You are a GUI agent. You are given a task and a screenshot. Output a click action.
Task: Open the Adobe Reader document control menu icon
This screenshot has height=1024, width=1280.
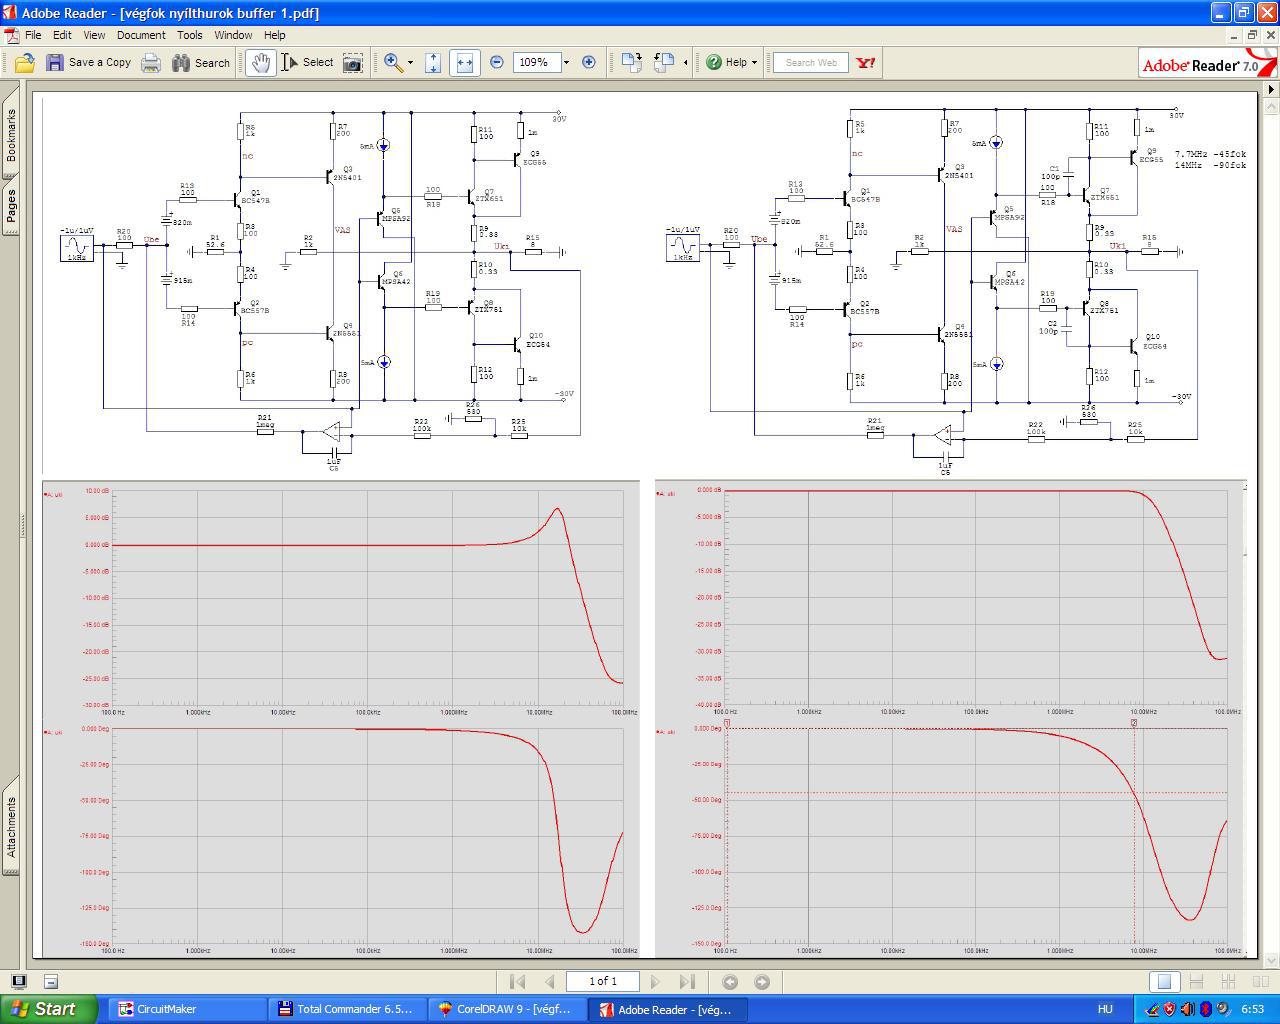point(11,35)
